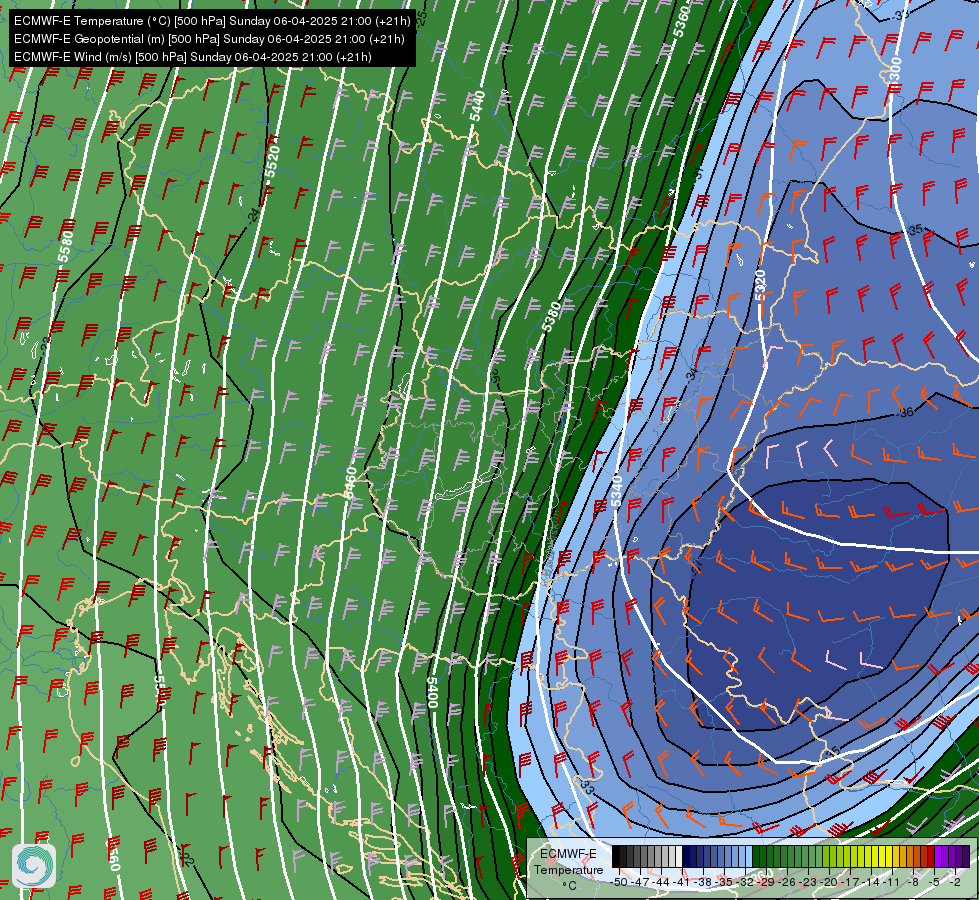Viewport: 979px width, 900px height.
Task: Click the -26 legend tick label
Action: 787,882
